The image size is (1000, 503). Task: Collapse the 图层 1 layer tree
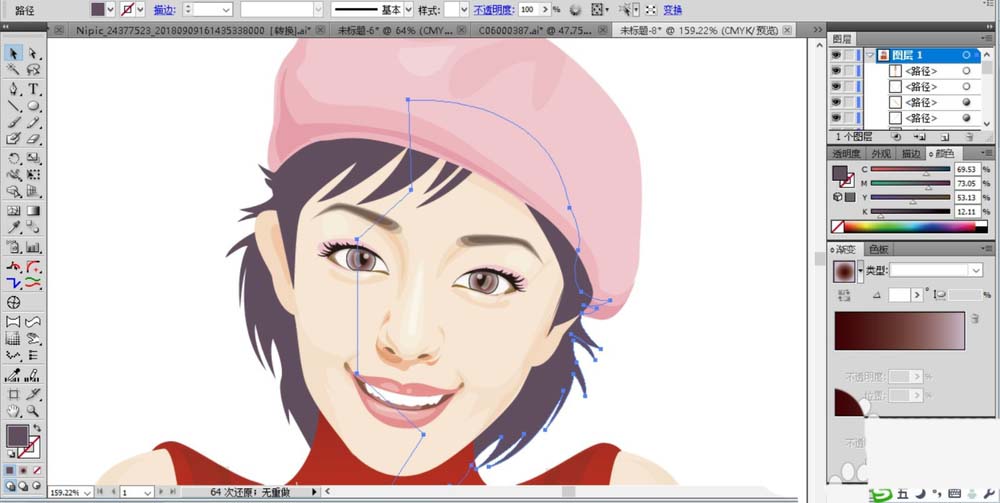[870, 55]
